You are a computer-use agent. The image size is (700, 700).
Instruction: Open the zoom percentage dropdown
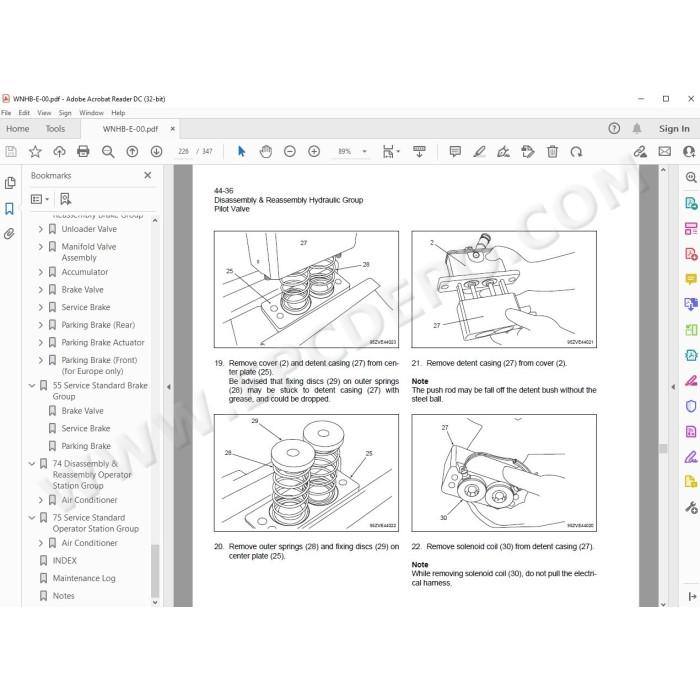[364, 152]
